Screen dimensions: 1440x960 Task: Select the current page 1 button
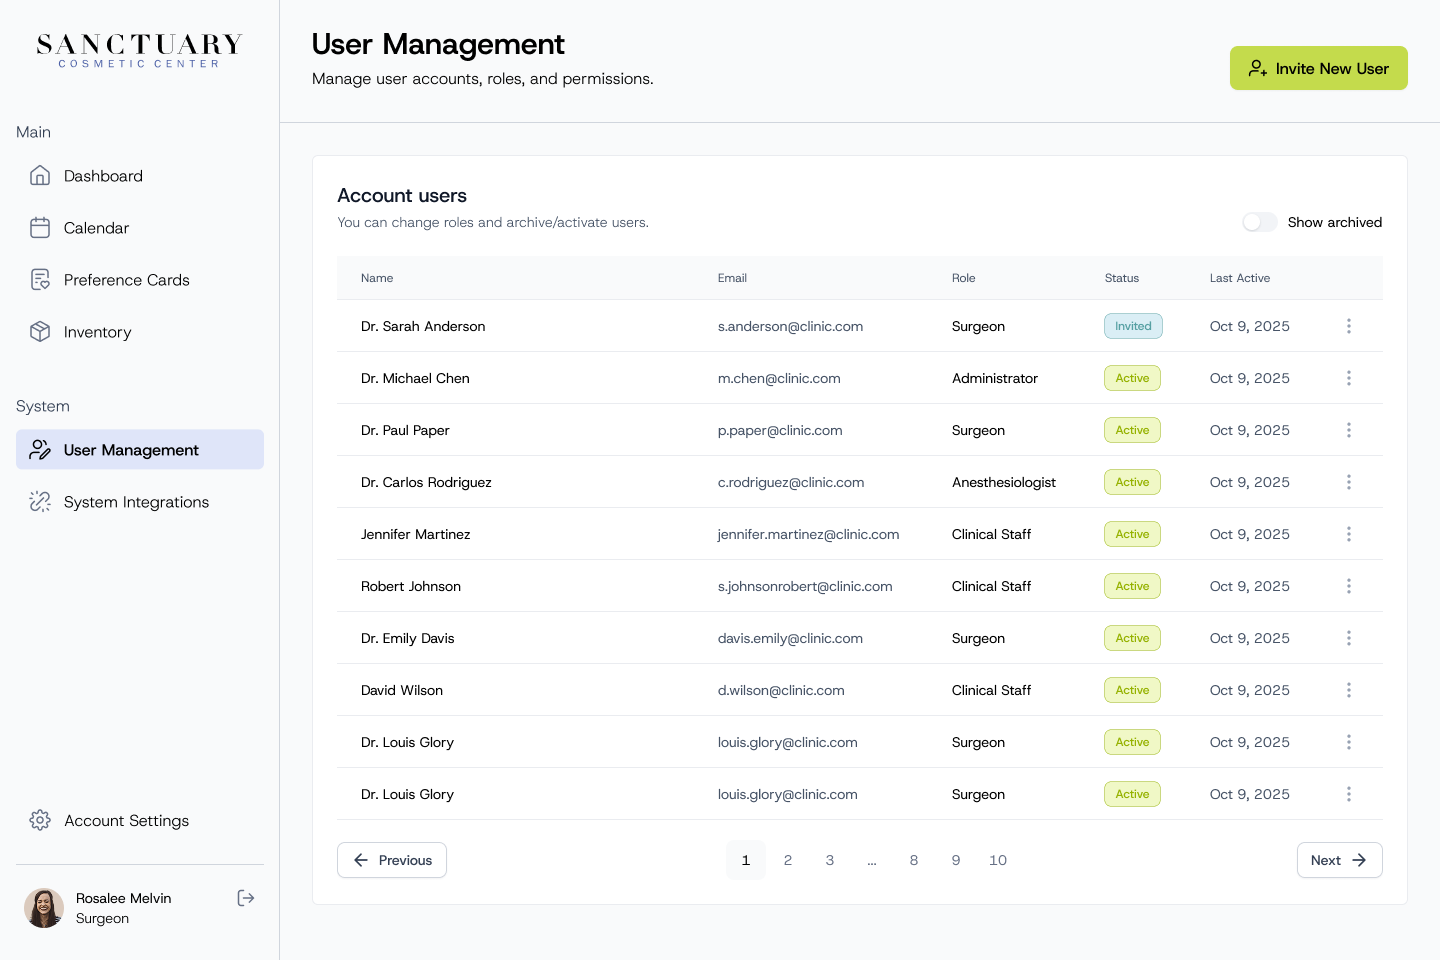click(746, 860)
